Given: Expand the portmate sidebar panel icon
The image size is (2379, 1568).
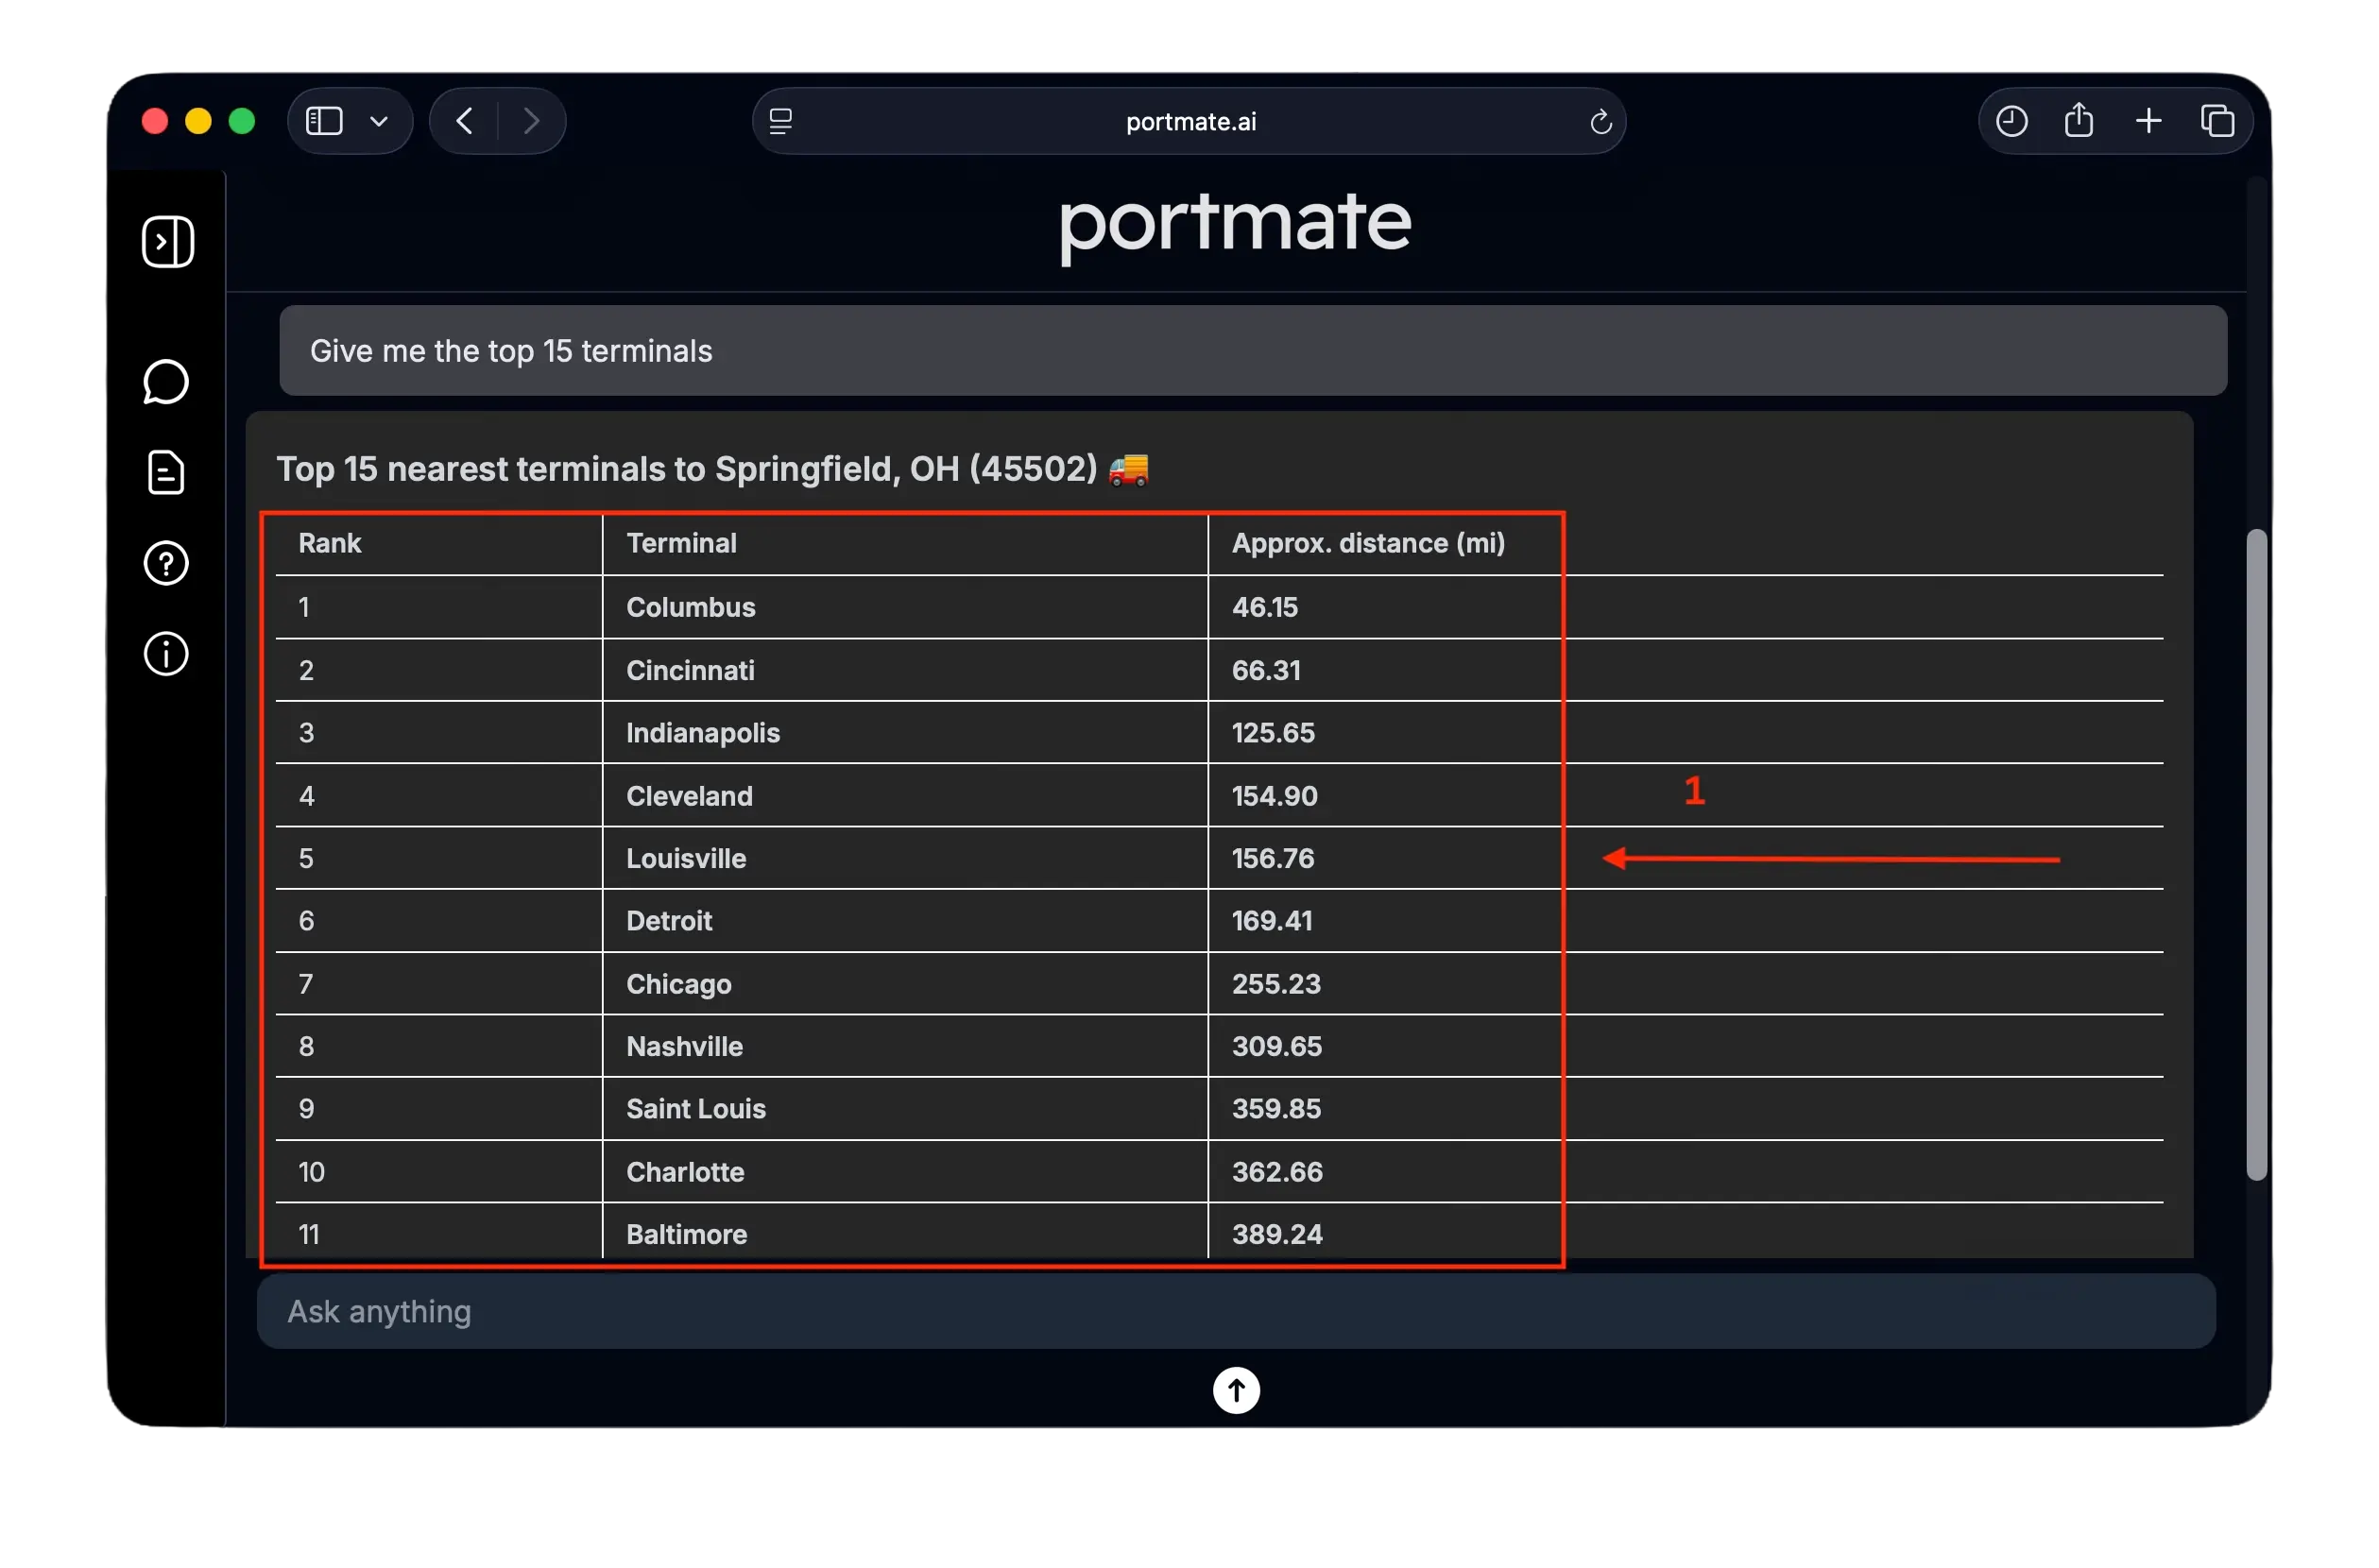Looking at the screenshot, I should pos(168,241).
